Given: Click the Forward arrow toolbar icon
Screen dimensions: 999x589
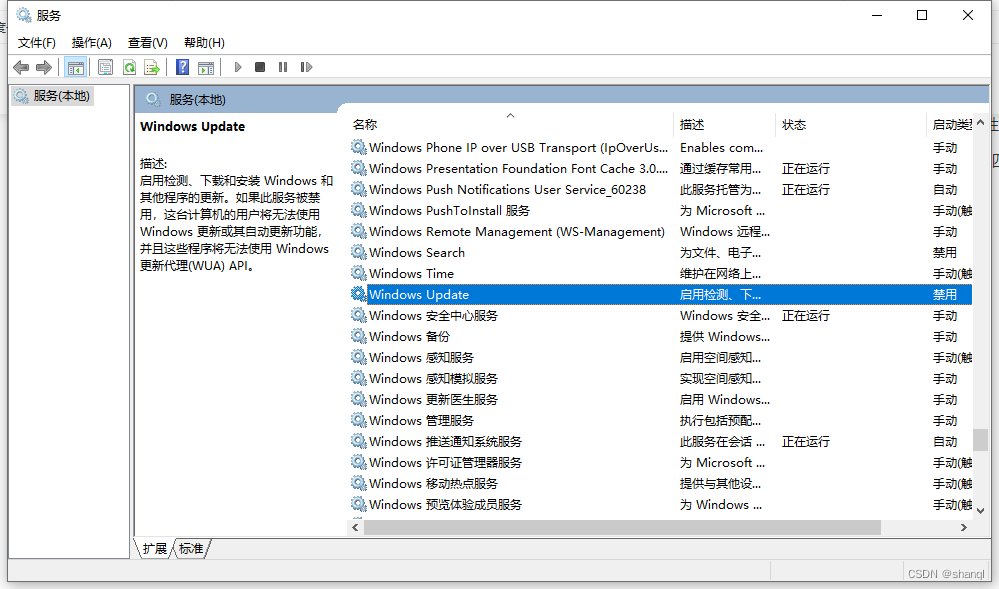Looking at the screenshot, I should (x=44, y=67).
